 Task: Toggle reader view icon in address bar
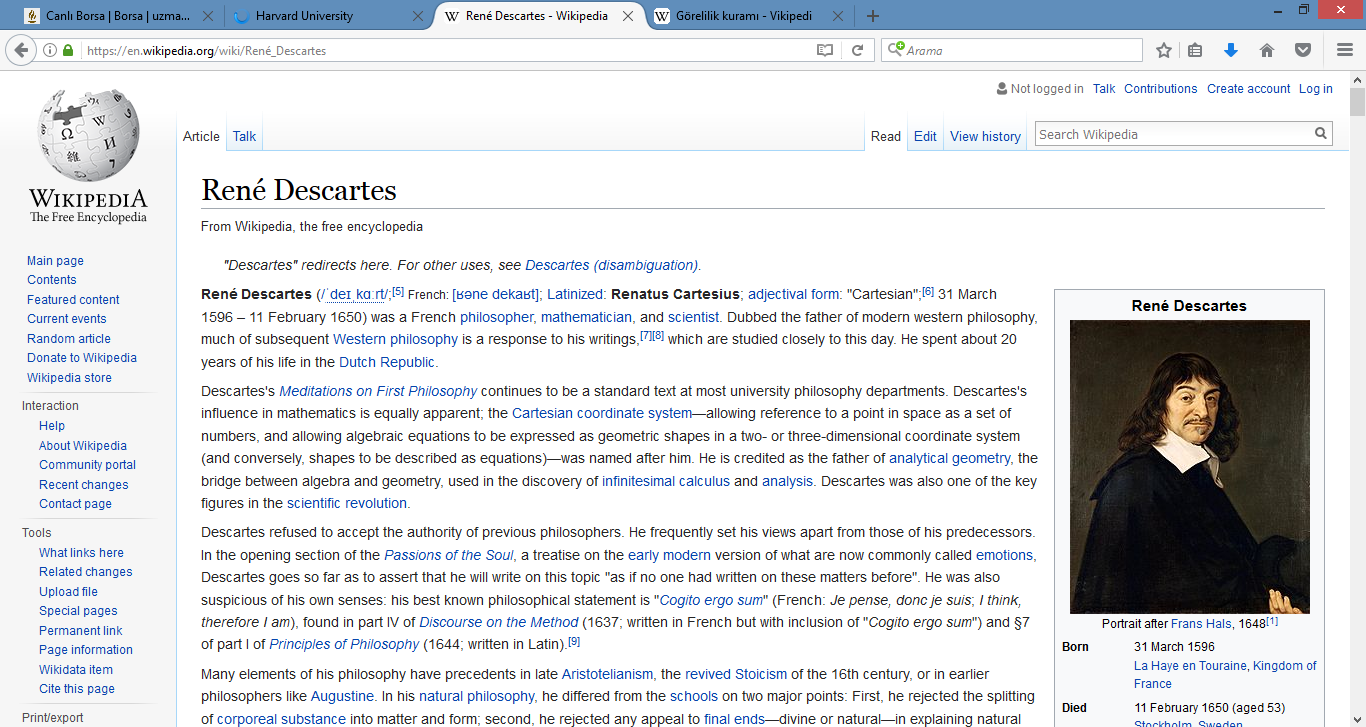tap(824, 50)
